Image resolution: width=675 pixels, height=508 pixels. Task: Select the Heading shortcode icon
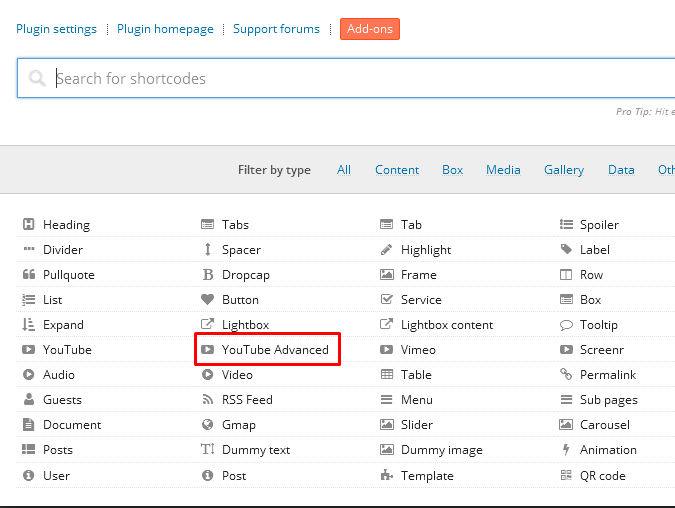coord(29,225)
